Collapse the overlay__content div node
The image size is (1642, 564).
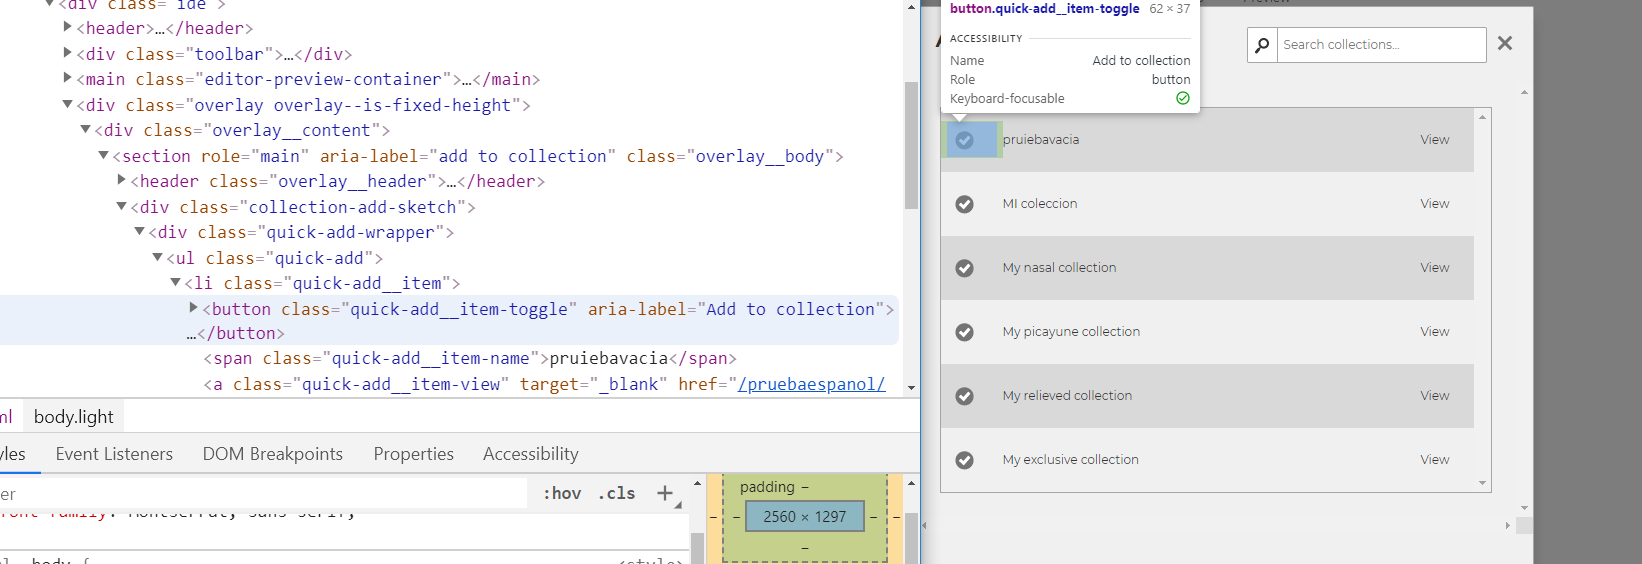click(85, 129)
